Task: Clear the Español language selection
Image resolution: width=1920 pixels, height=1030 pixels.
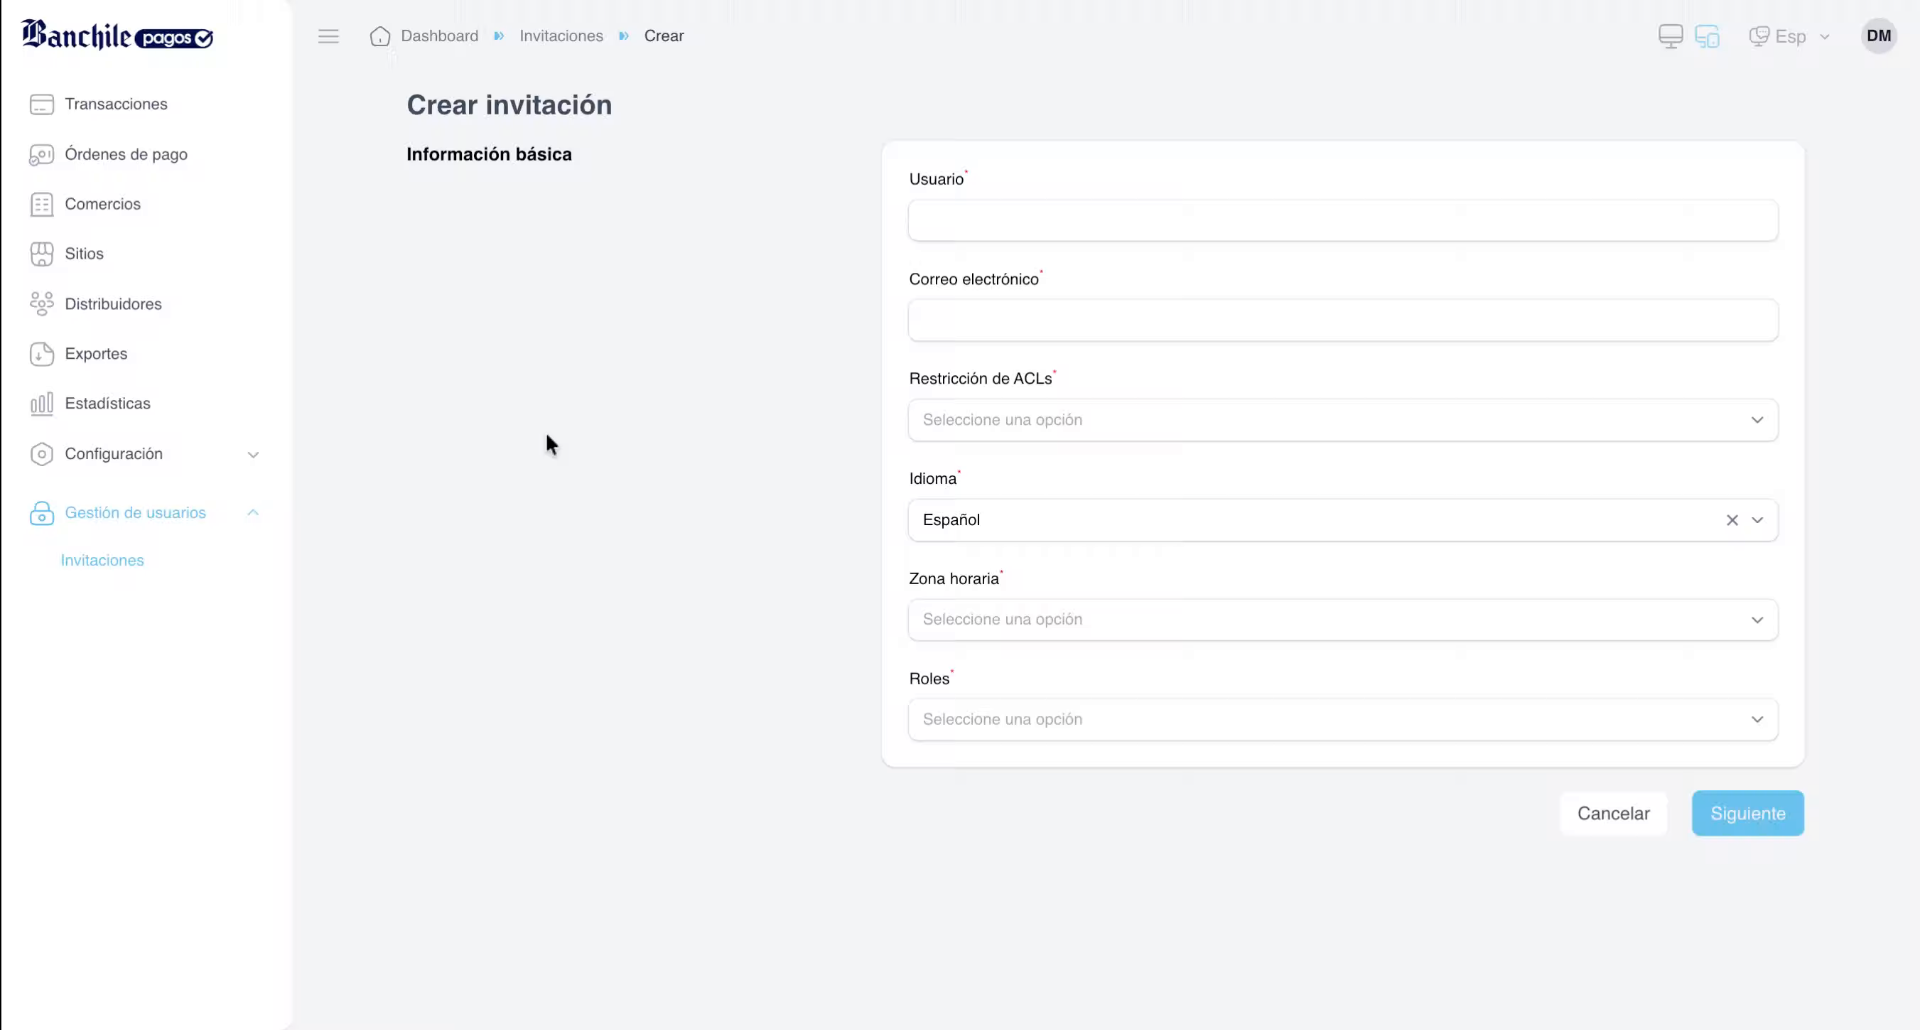Action: (x=1732, y=520)
